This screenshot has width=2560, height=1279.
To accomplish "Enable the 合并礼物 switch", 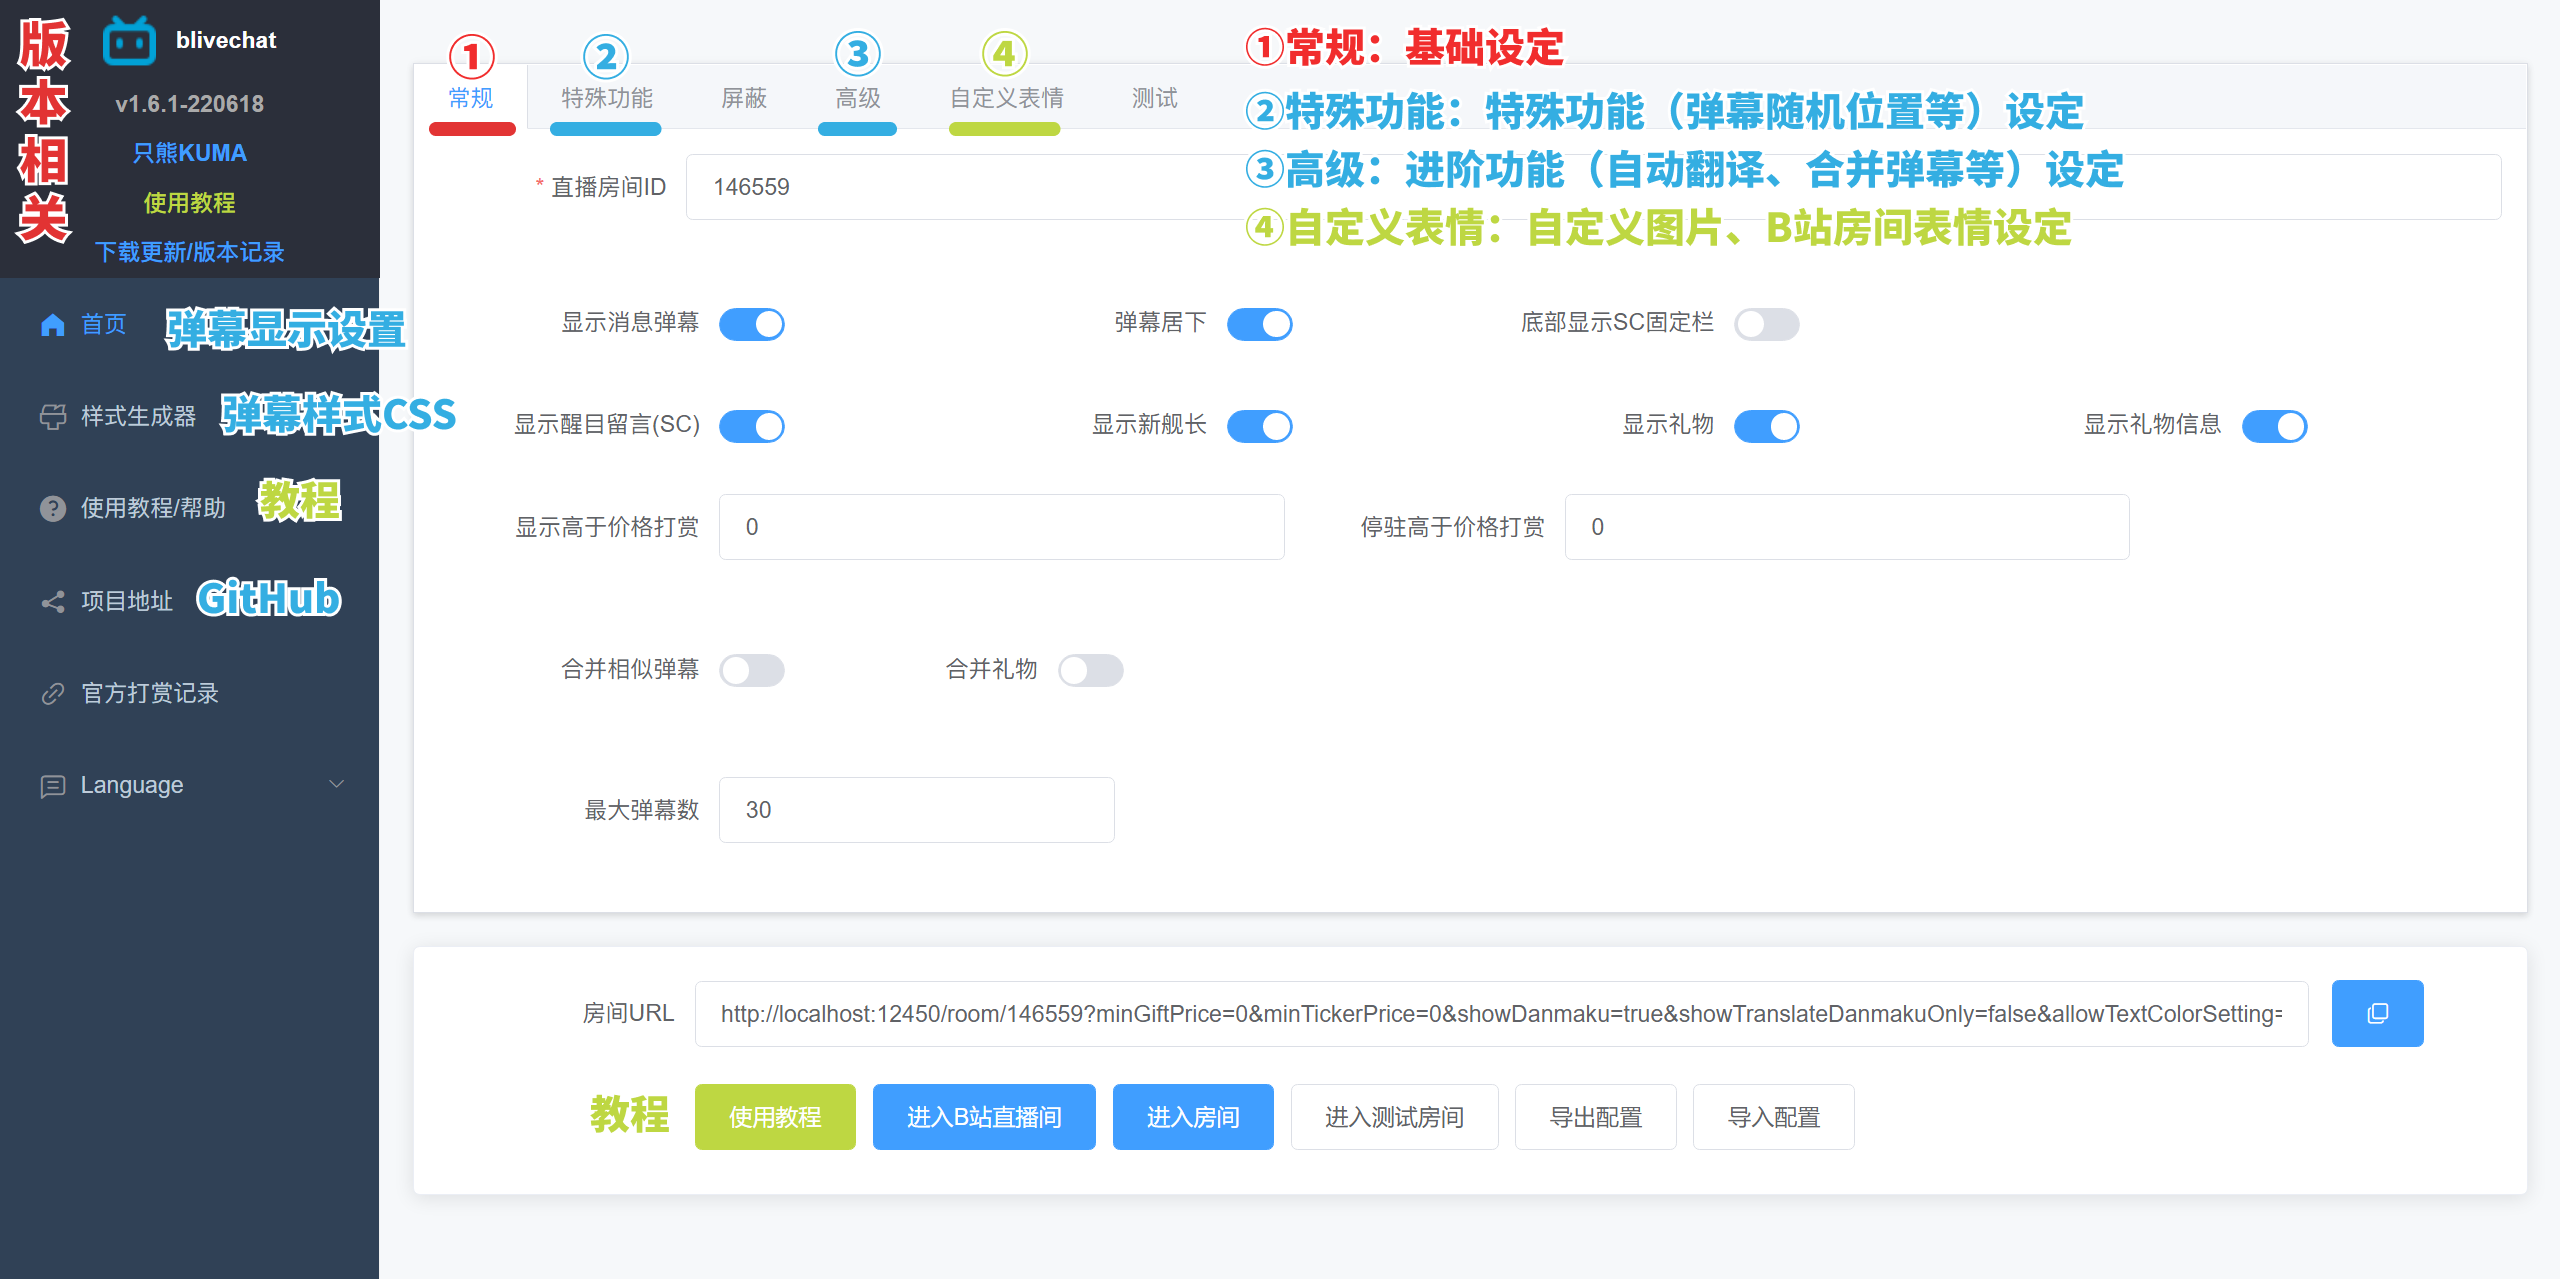I will tap(1090, 670).
